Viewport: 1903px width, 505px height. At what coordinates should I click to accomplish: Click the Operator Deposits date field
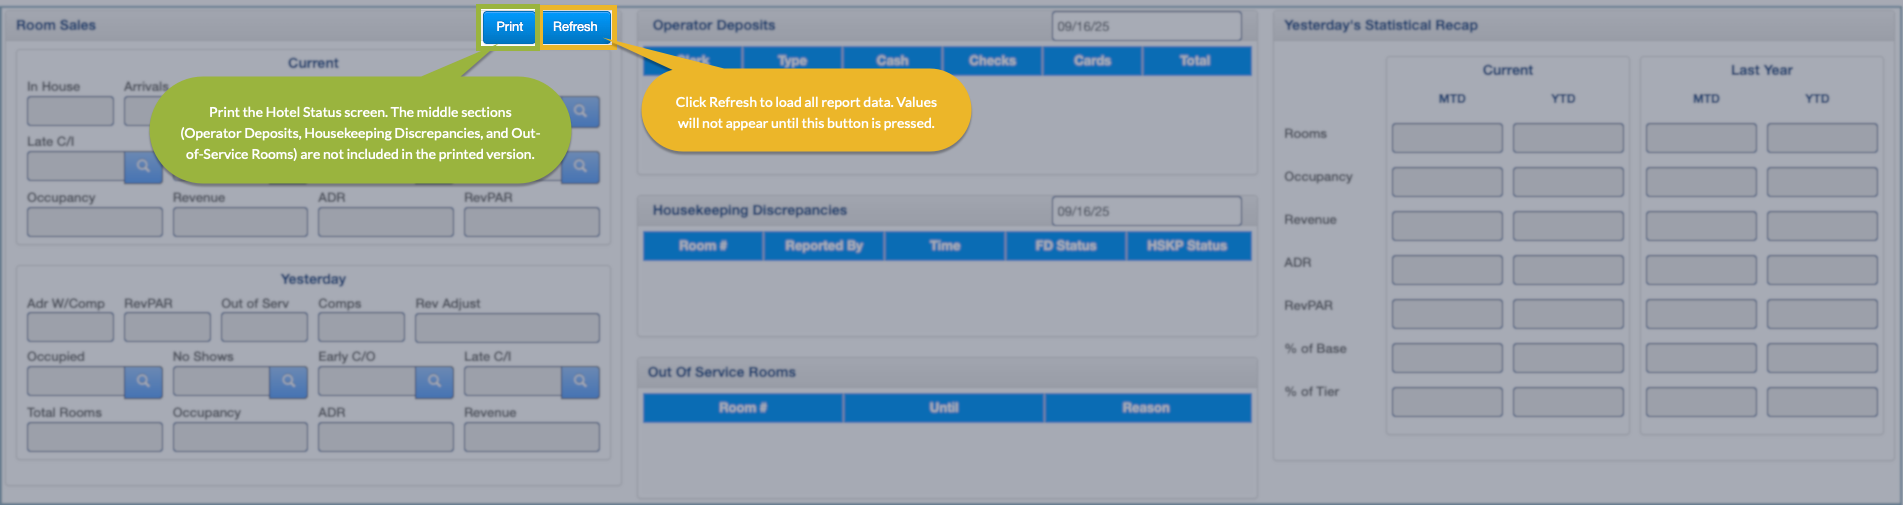click(1145, 26)
